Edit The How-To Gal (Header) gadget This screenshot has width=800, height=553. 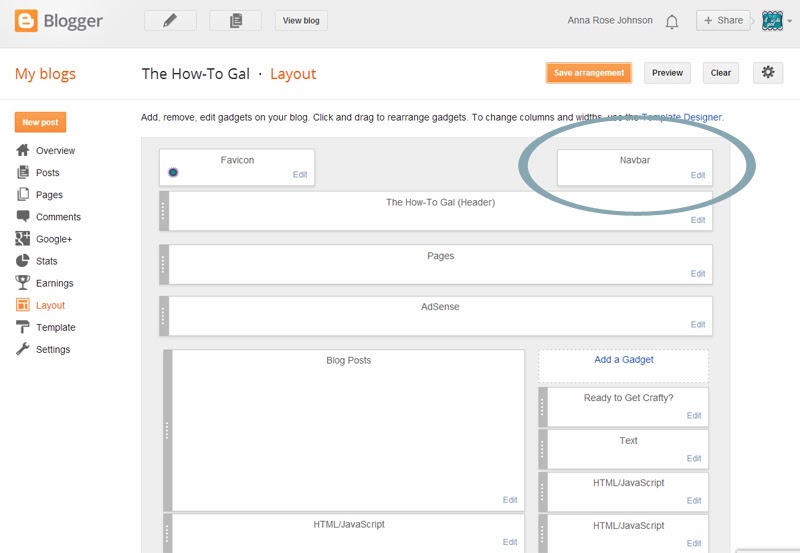pyautogui.click(x=698, y=220)
